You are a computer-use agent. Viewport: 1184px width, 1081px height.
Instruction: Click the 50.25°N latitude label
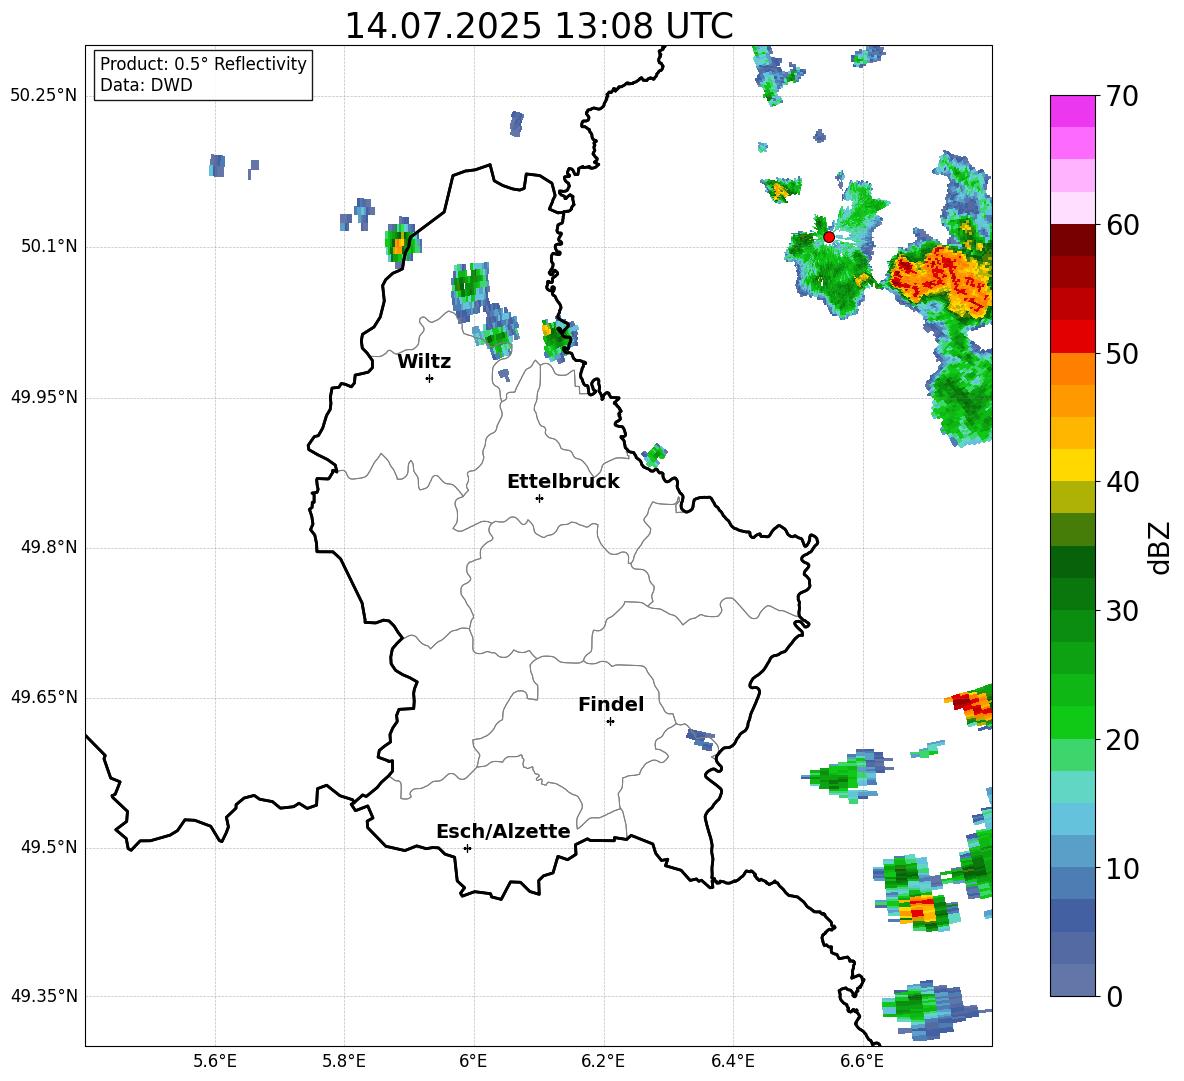click(43, 96)
